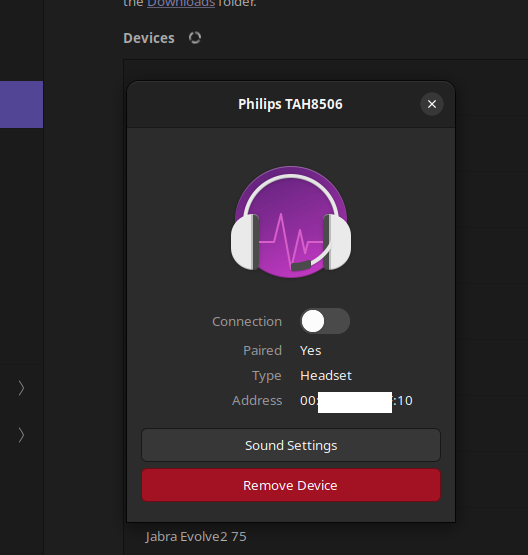
Task: Expand the first sidebar chevron arrow
Action: 21,388
